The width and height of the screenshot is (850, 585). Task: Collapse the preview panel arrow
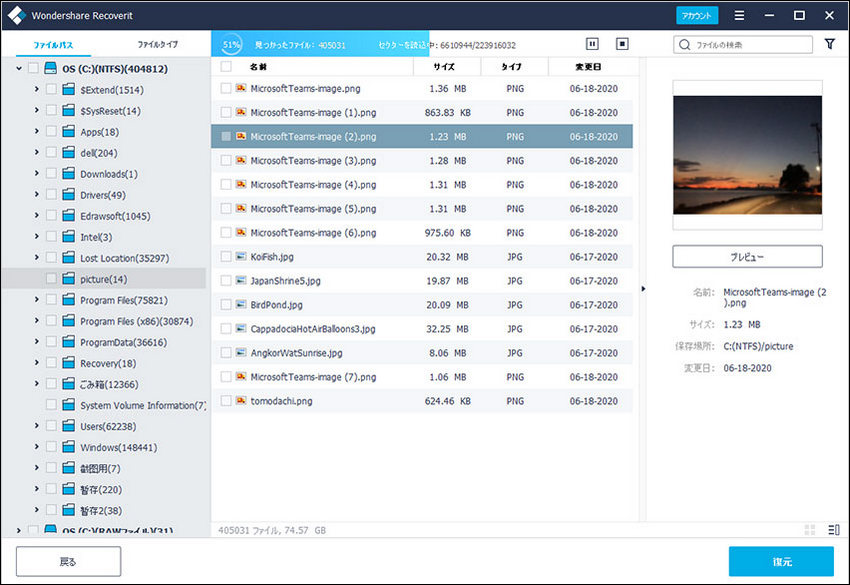(x=643, y=289)
